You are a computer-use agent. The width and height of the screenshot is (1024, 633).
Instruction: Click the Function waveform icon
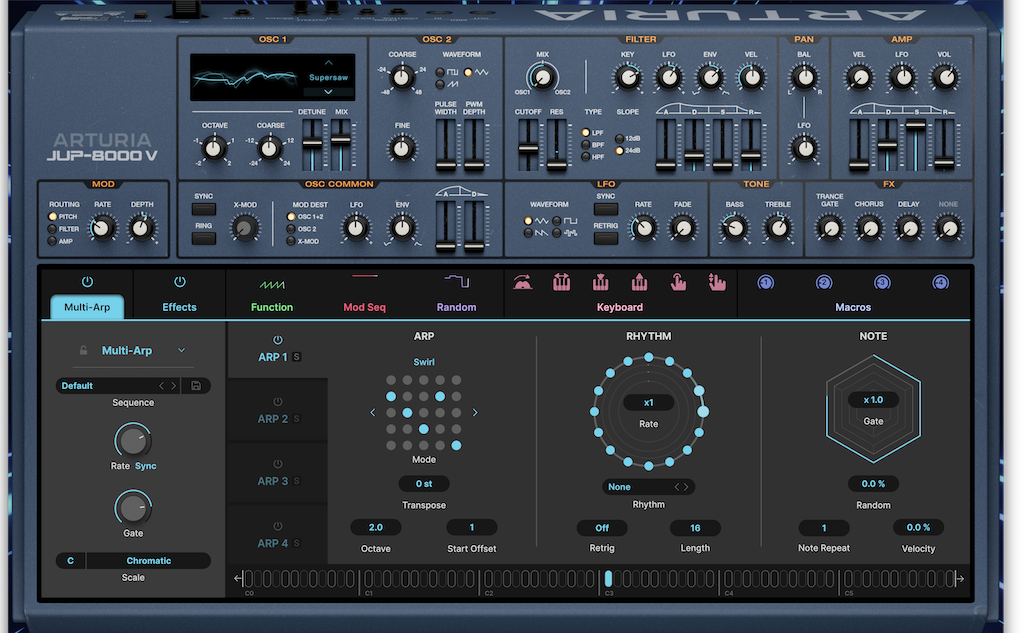point(272,285)
